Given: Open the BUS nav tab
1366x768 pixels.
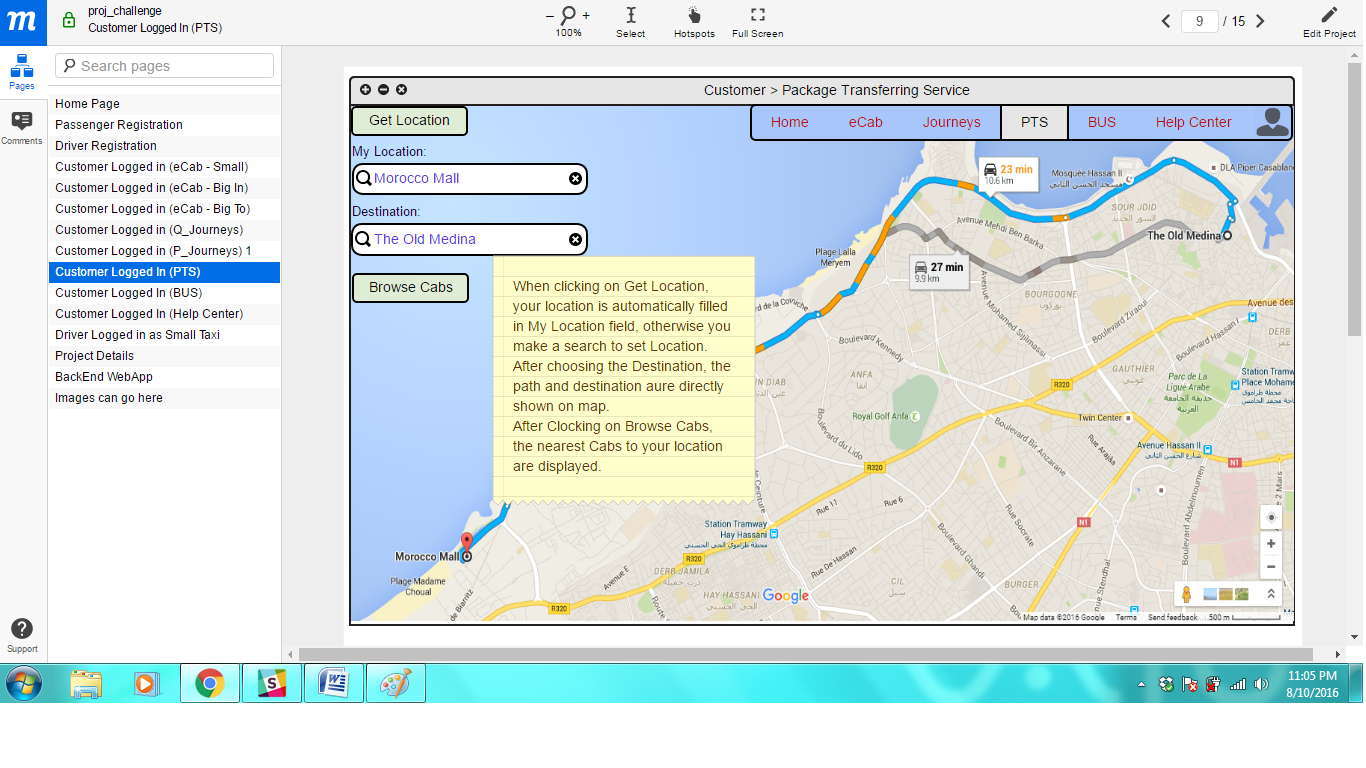Looking at the screenshot, I should pyautogui.click(x=1102, y=123).
